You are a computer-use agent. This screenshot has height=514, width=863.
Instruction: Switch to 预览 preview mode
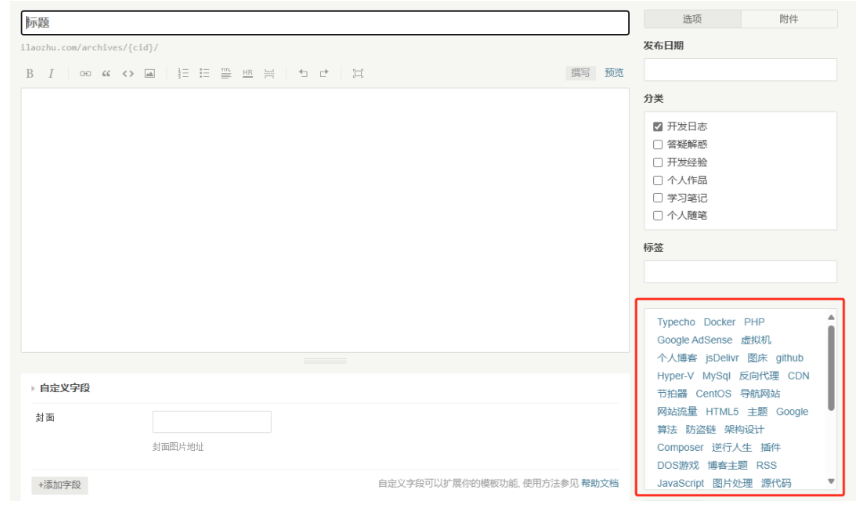pos(614,73)
